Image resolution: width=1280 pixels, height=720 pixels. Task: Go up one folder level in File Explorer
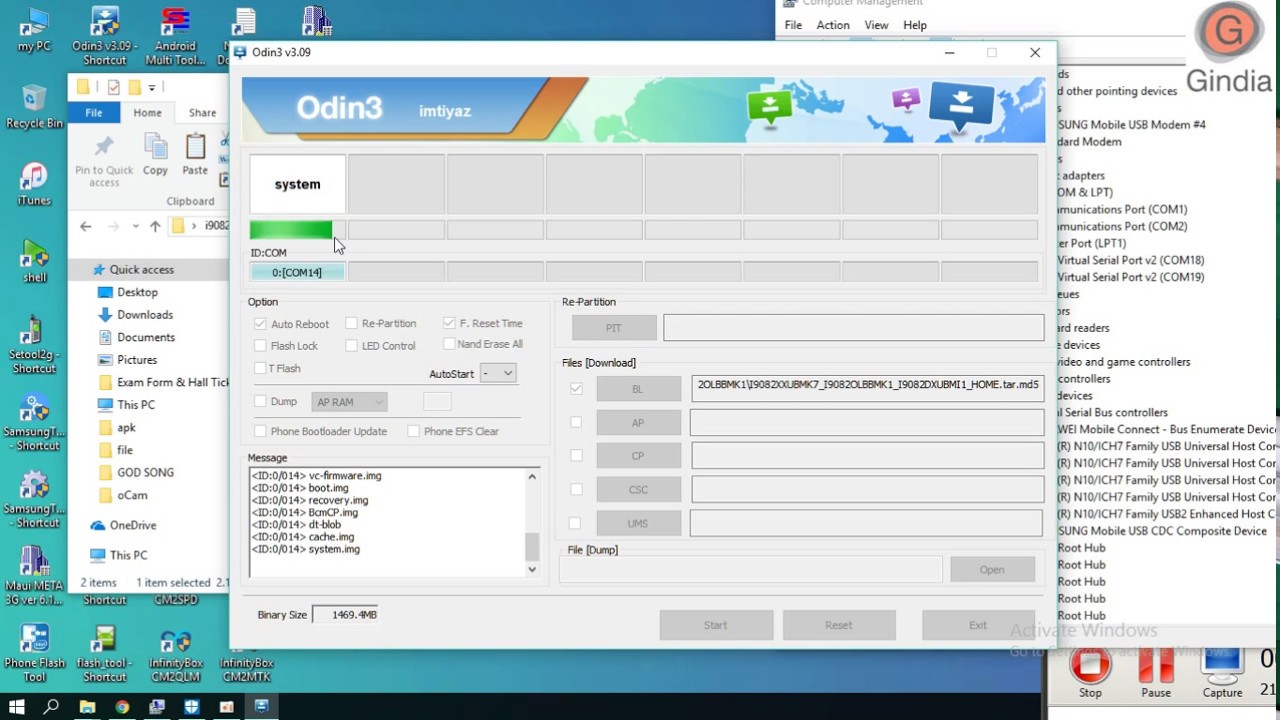(x=155, y=226)
